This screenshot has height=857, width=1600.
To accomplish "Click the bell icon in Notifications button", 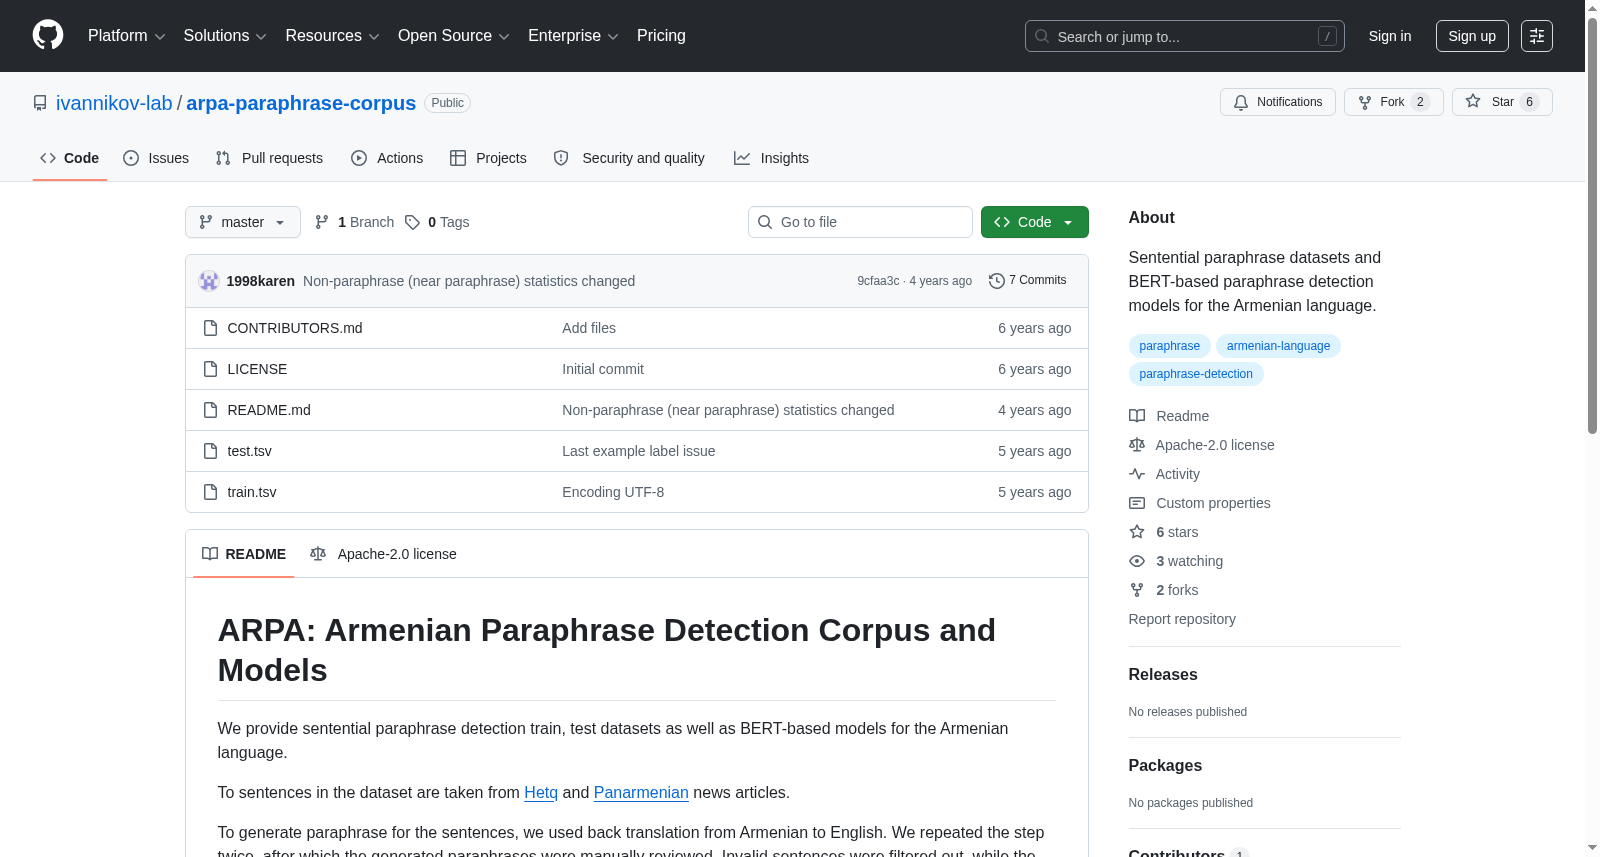I will coord(1241,102).
